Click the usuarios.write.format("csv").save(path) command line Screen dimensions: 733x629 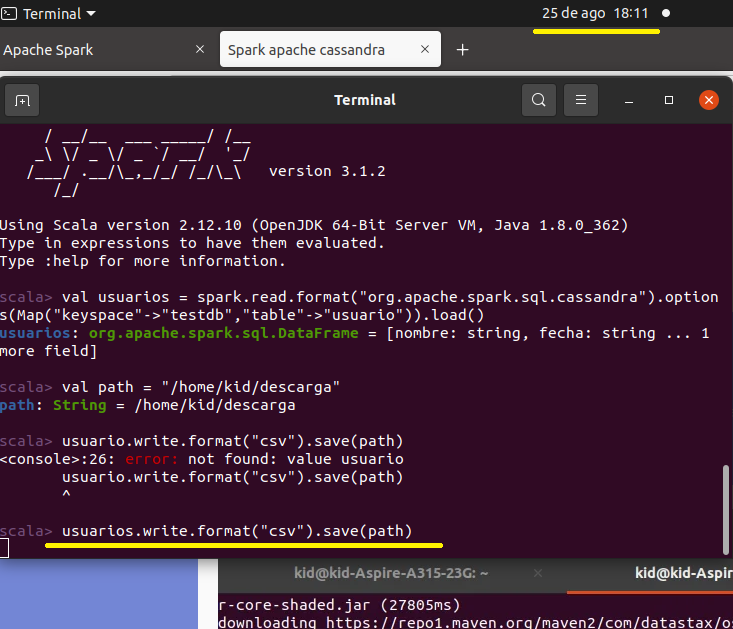pos(237,531)
